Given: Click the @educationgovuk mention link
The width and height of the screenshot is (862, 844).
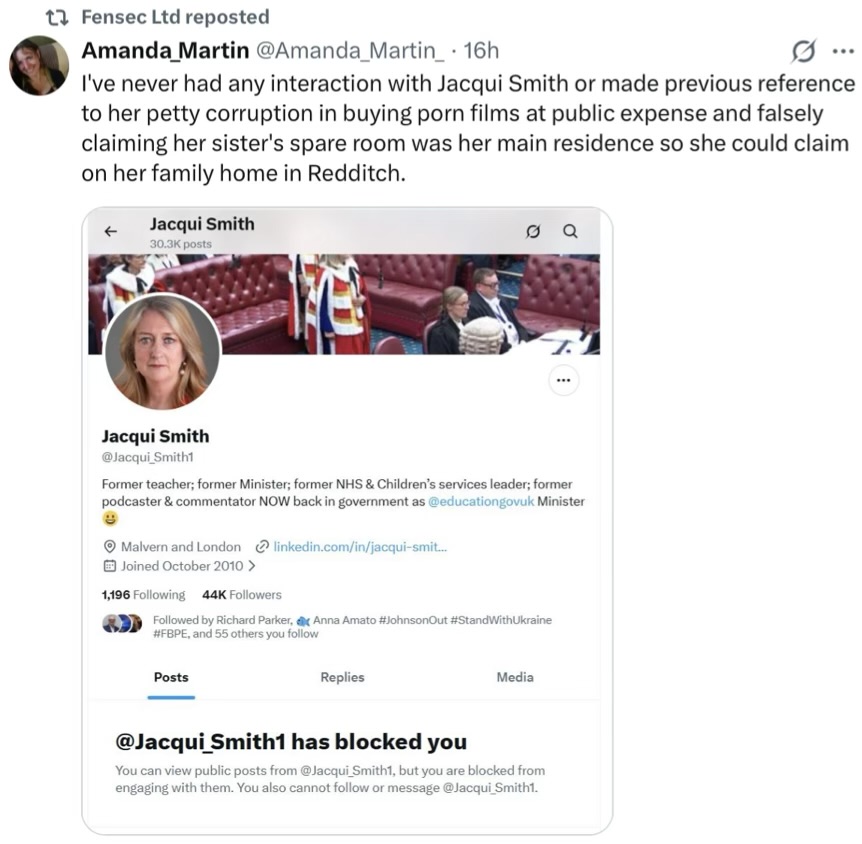Looking at the screenshot, I should pos(480,501).
